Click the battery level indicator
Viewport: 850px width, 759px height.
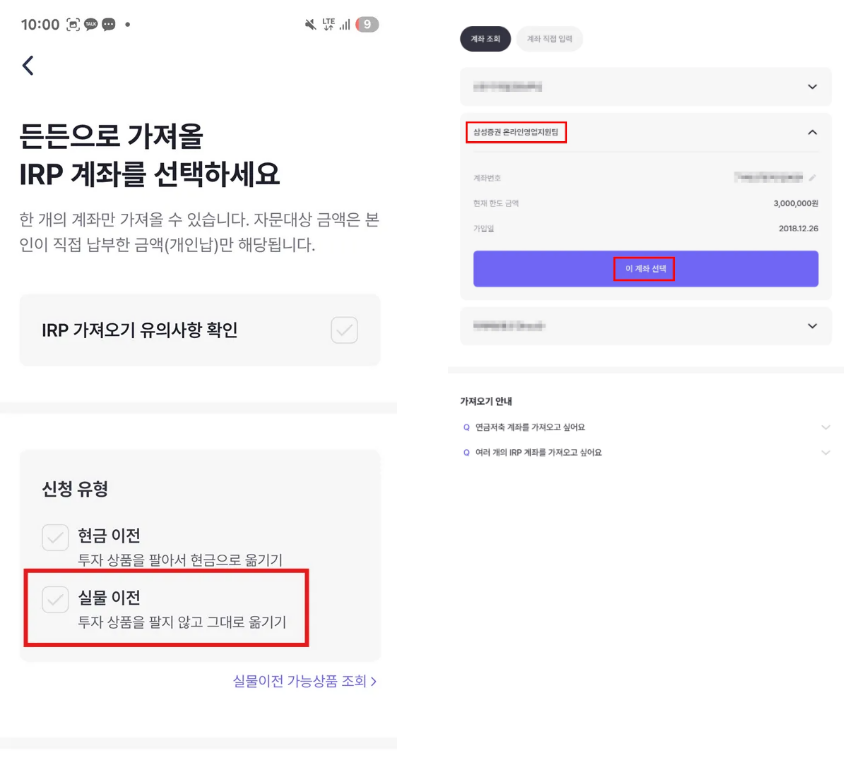tap(367, 25)
